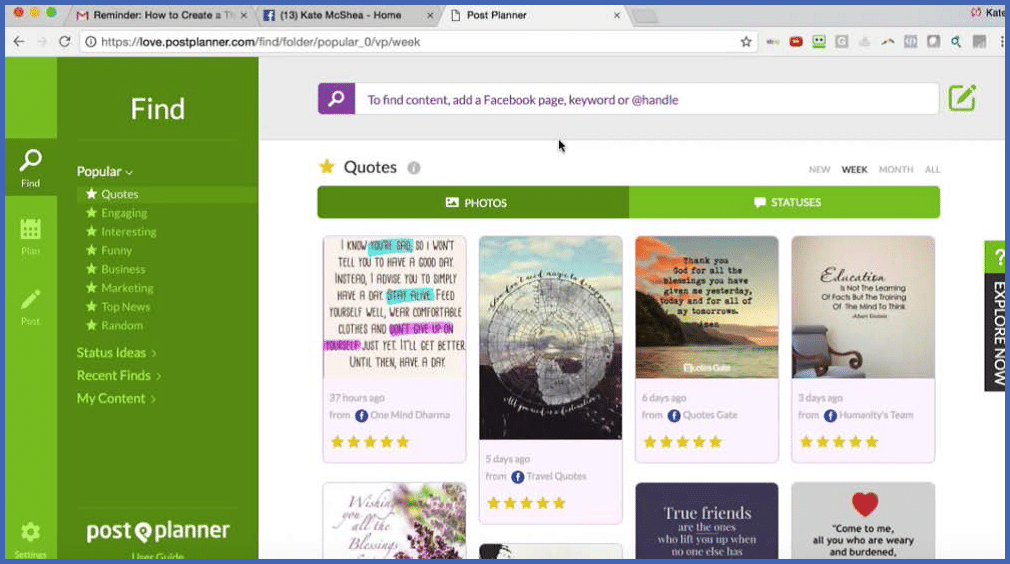Filter results by NEW
The image size is (1010, 564).
pos(819,170)
